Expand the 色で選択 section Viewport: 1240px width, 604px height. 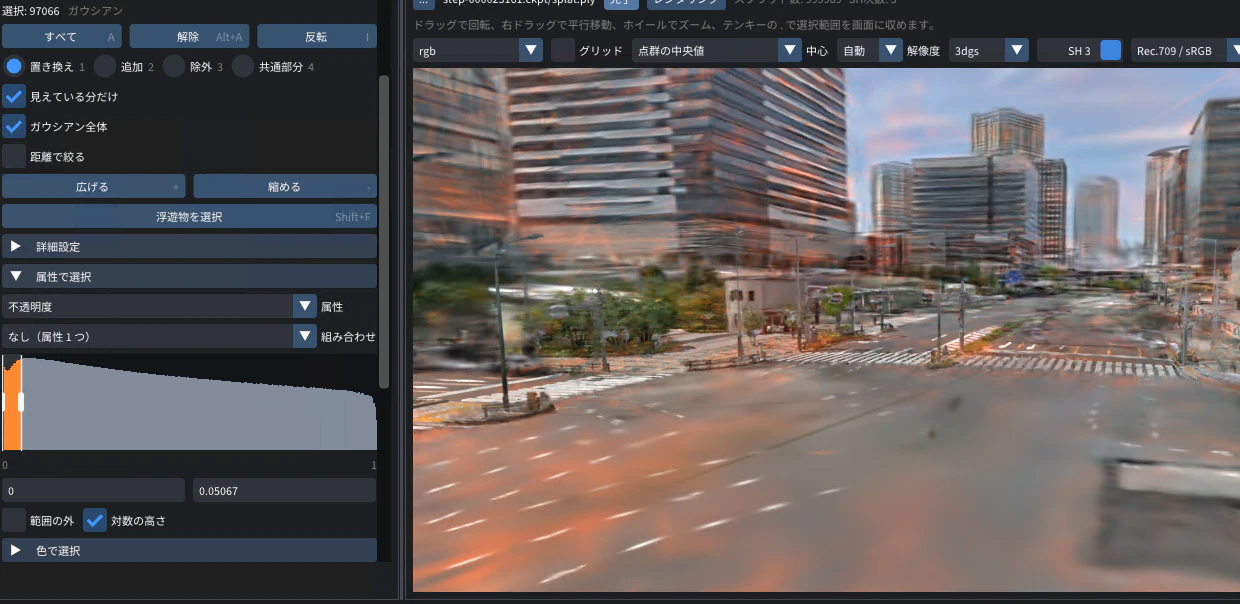[189, 550]
